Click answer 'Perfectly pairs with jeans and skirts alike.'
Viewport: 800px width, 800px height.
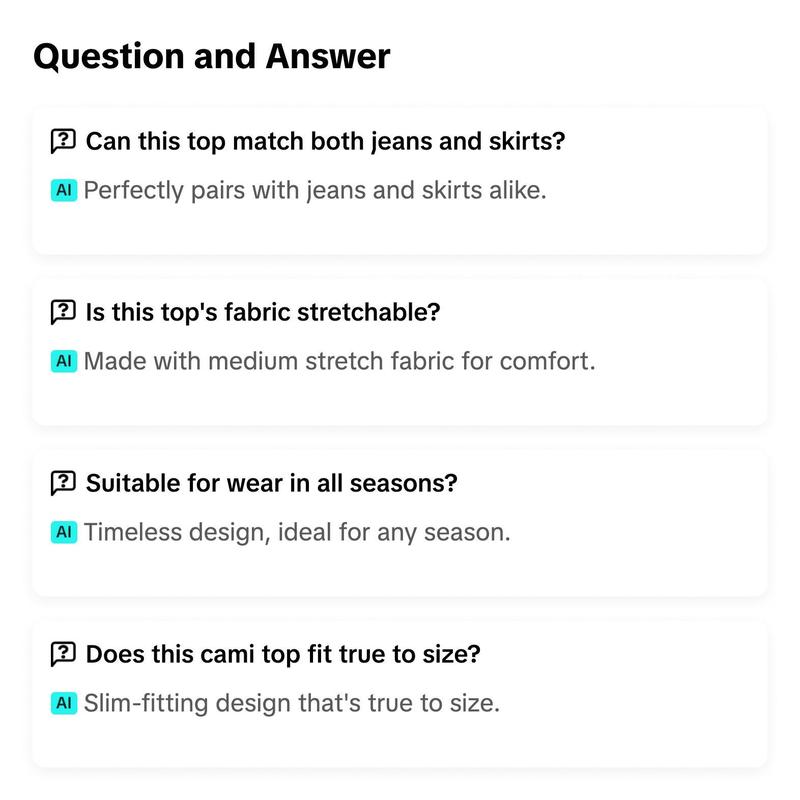(x=315, y=191)
